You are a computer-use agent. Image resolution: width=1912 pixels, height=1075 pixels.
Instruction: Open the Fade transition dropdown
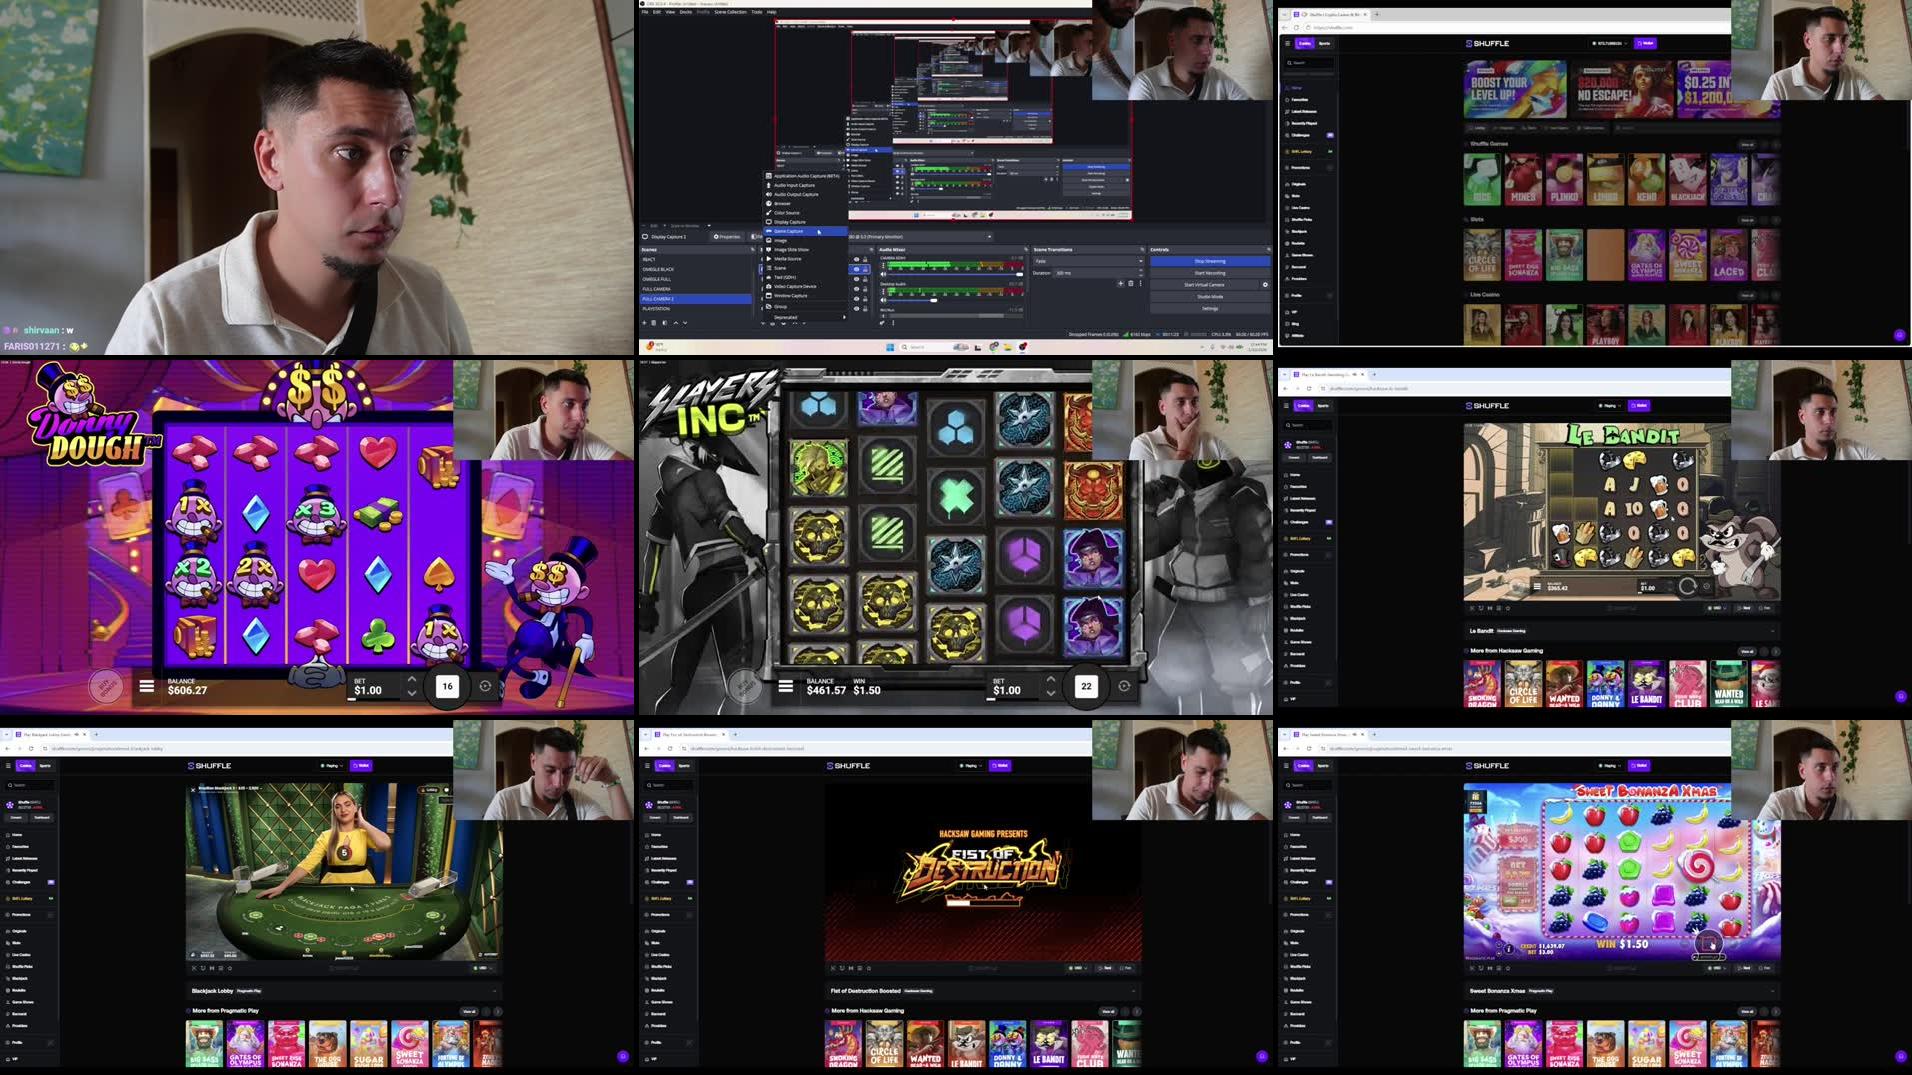coord(1089,261)
